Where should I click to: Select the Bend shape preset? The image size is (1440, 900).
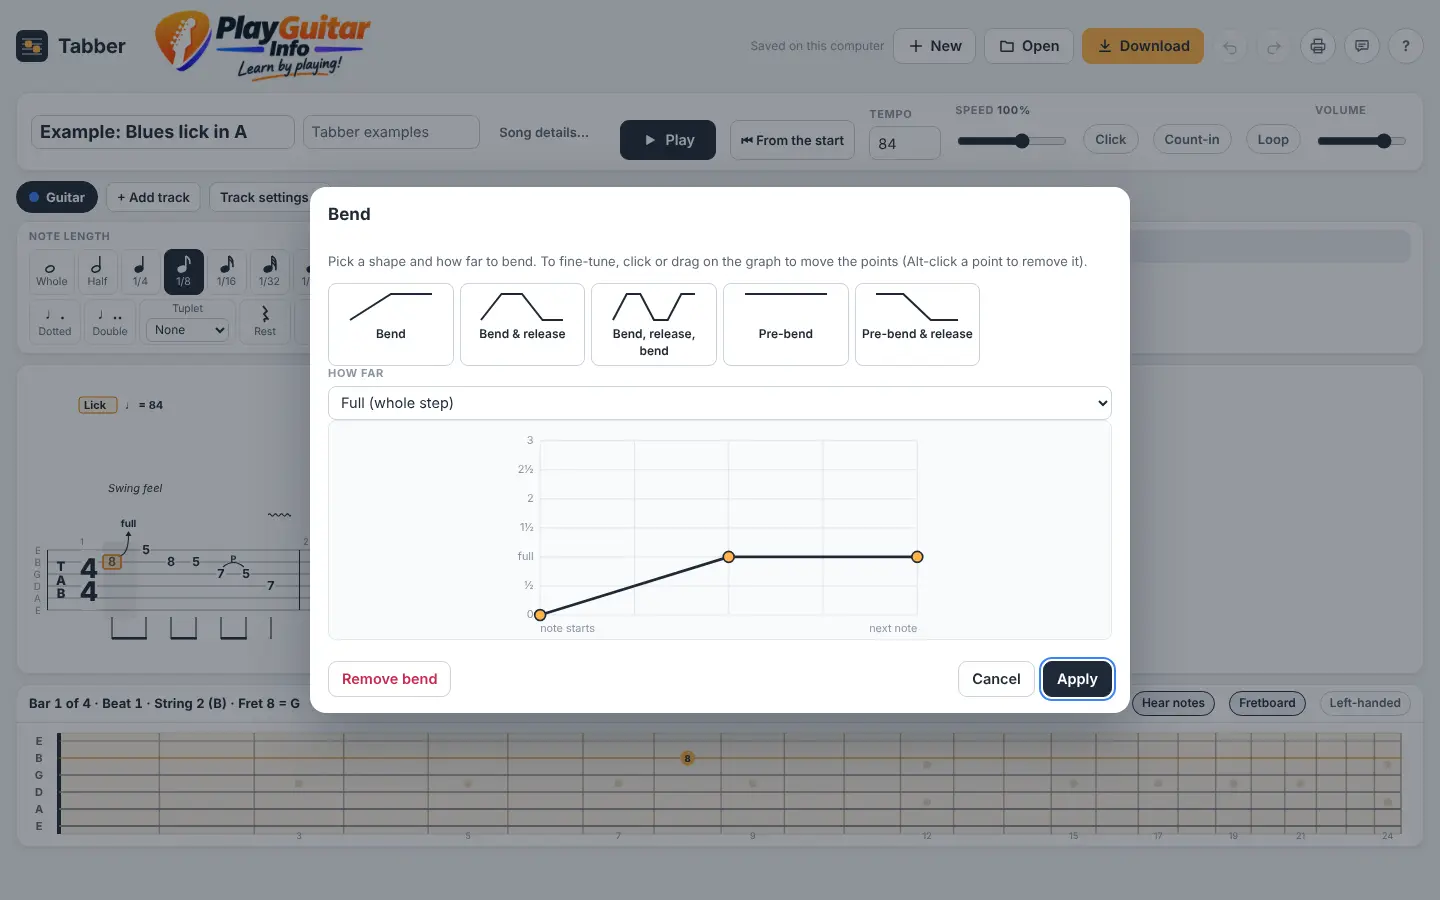coord(390,324)
